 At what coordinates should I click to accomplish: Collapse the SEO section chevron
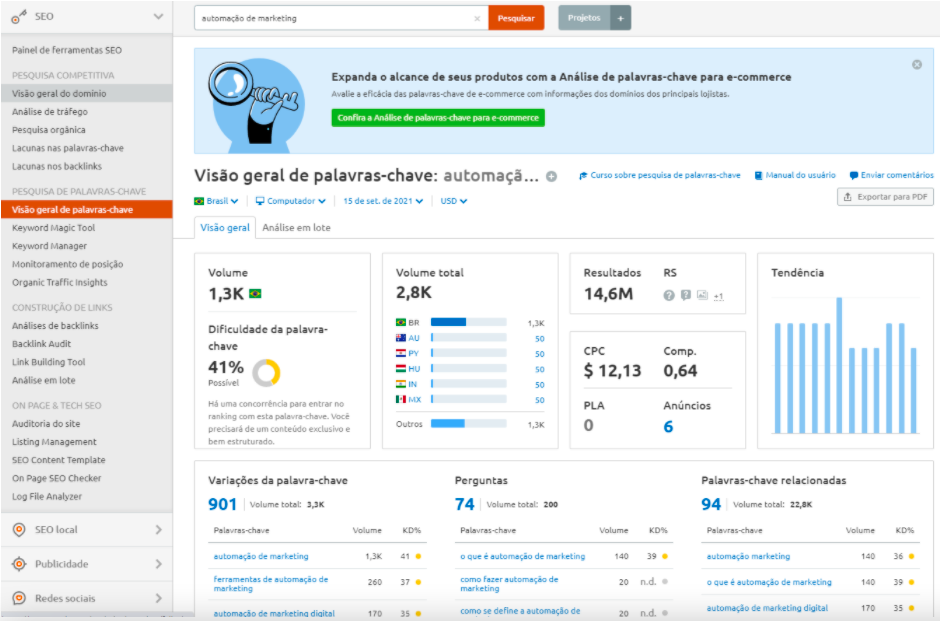pos(158,17)
